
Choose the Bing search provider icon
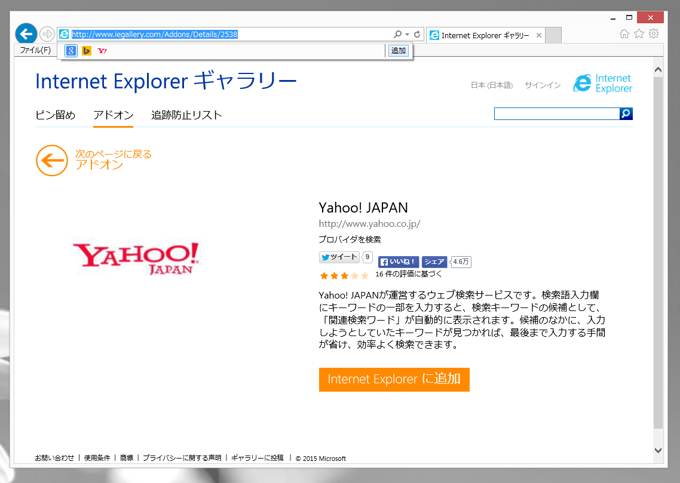pyautogui.click(x=86, y=51)
